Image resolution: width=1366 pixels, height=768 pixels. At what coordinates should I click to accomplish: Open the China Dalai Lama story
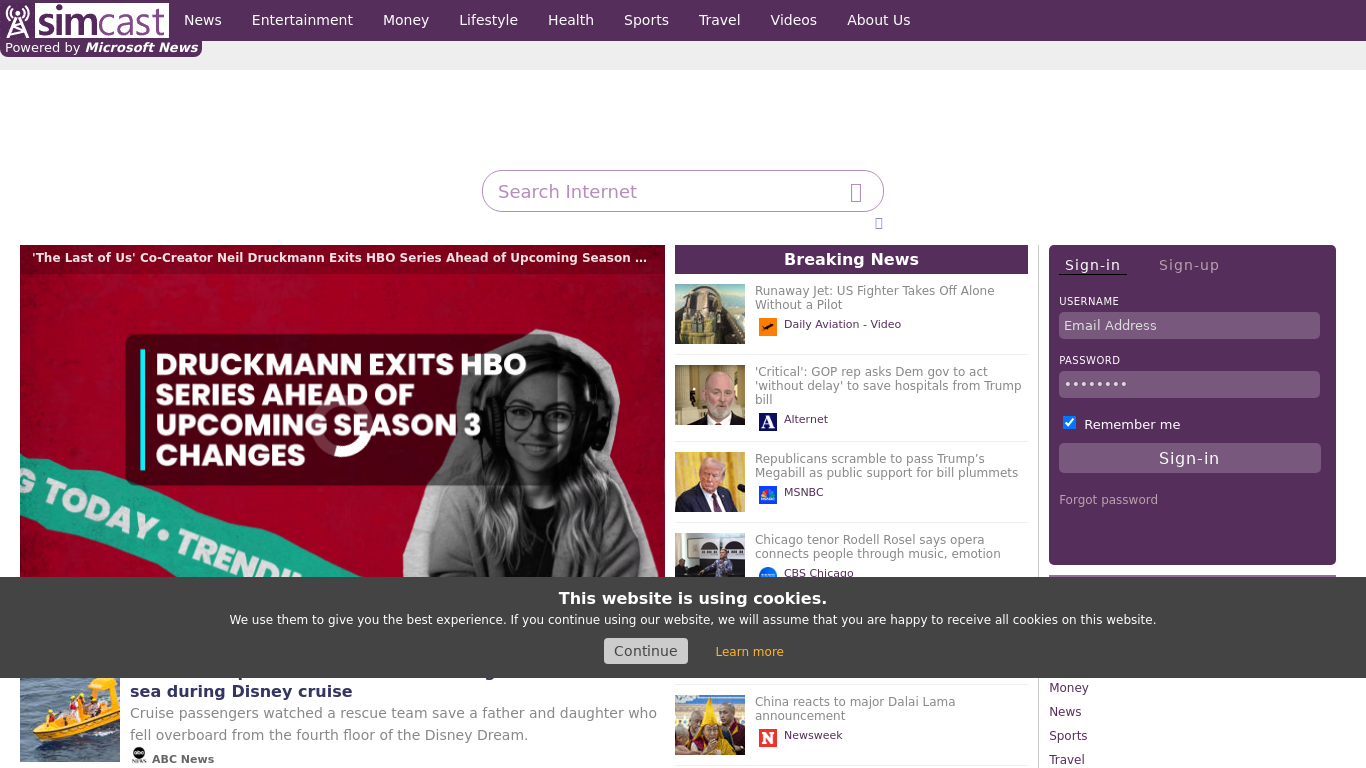point(855,709)
